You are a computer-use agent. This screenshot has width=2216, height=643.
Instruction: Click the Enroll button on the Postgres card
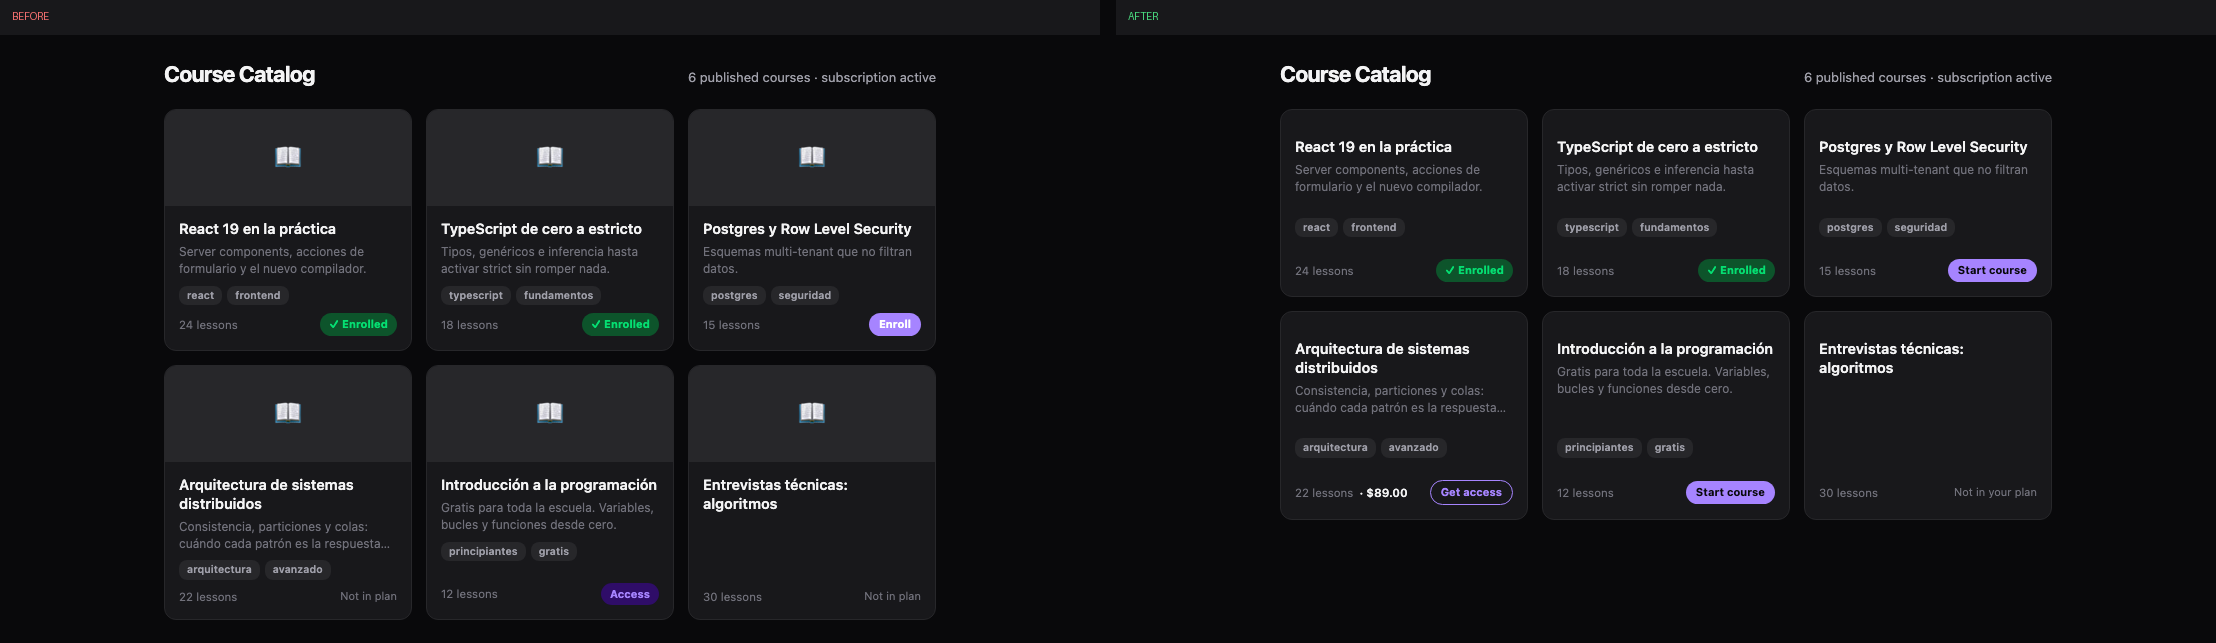[x=895, y=324]
